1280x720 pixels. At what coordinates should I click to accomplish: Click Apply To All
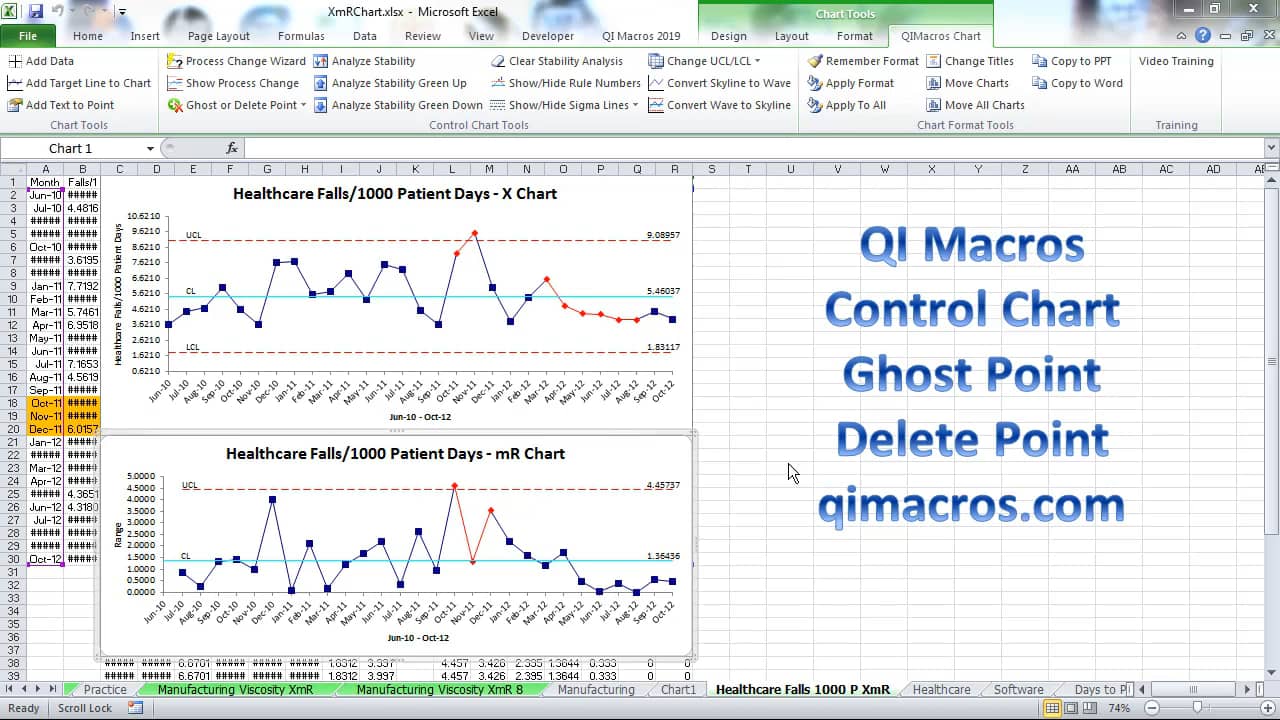[x=846, y=105]
